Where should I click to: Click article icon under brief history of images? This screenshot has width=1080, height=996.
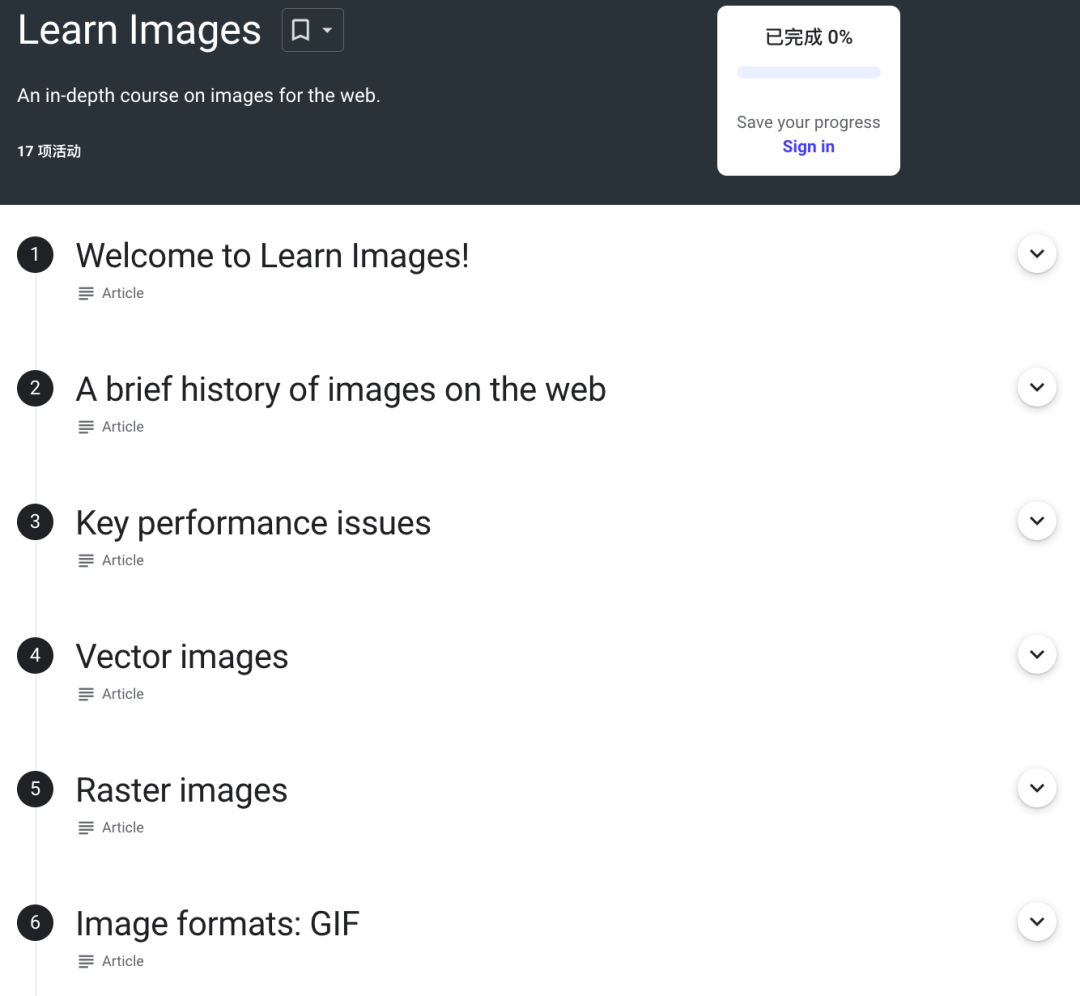(x=86, y=427)
